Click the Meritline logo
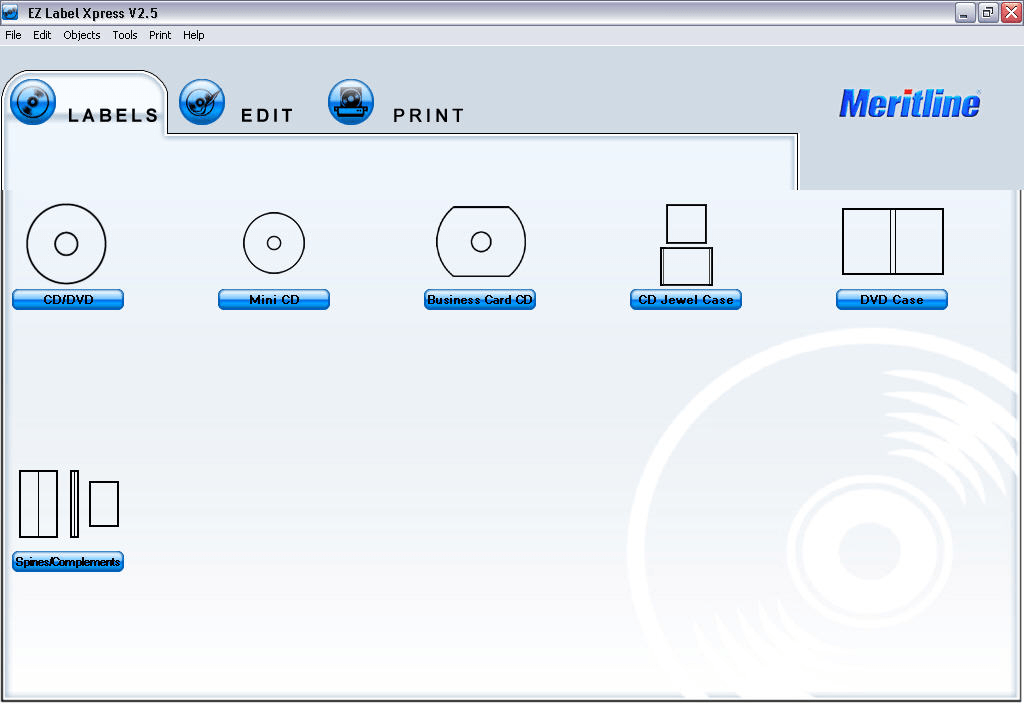1024x704 pixels. pyautogui.click(x=909, y=104)
